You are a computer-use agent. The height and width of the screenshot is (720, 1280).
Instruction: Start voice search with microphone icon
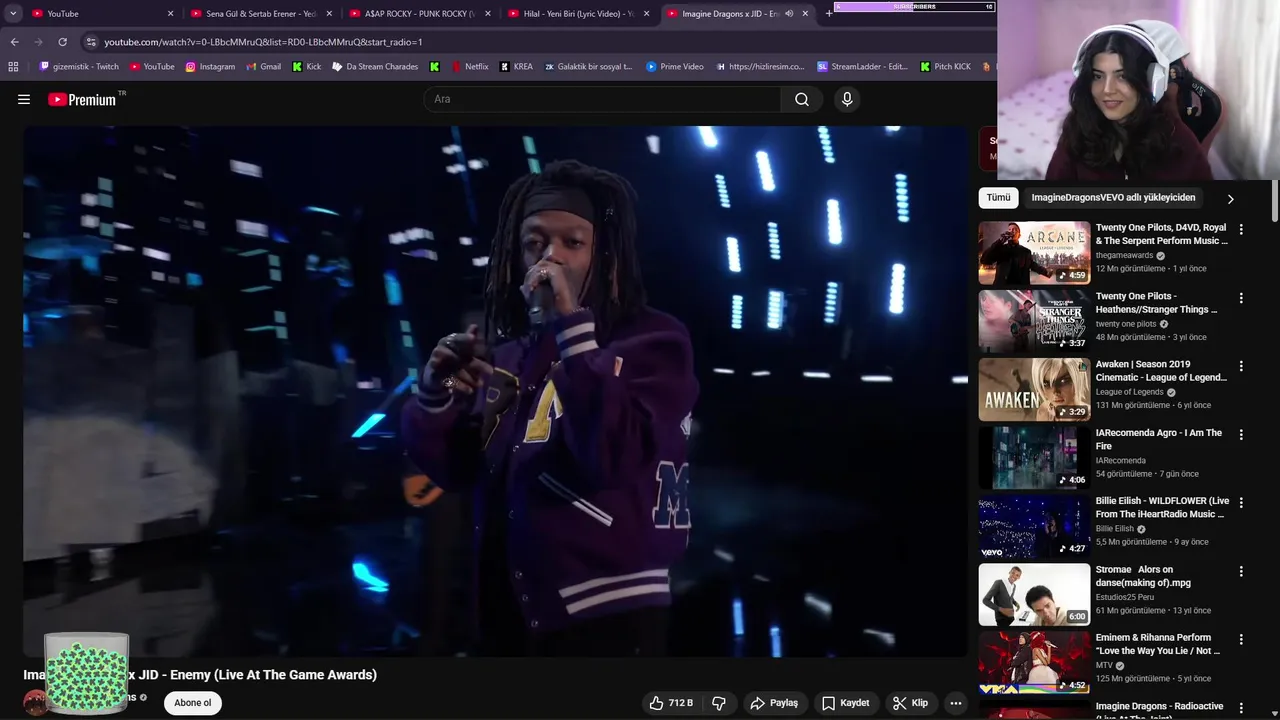(847, 99)
